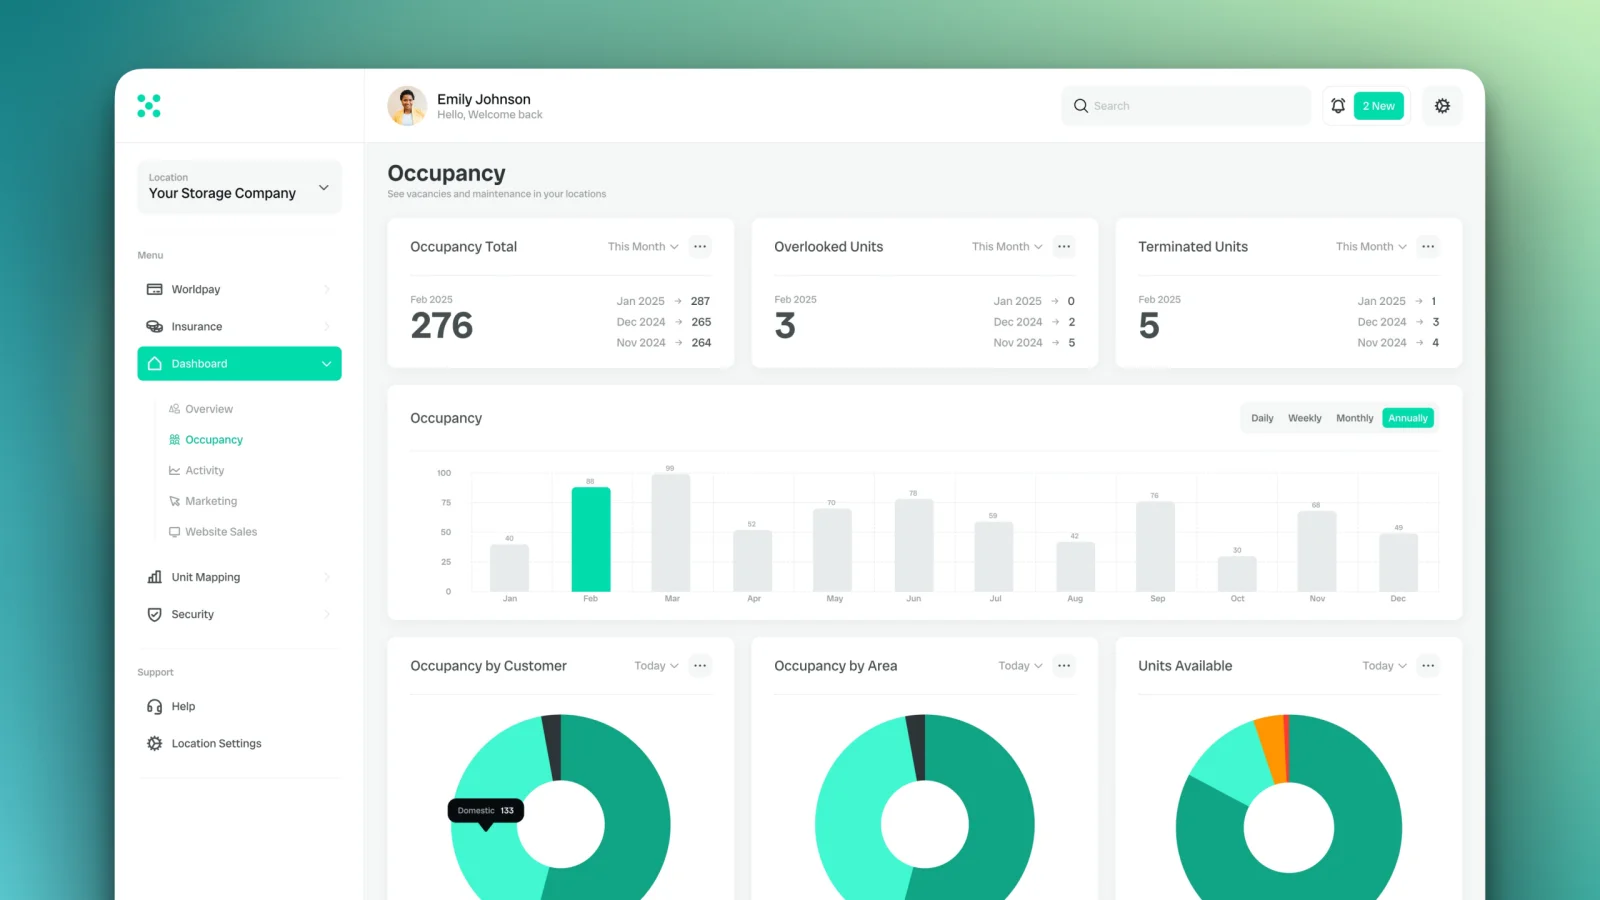Click the dark slice in Occupancy by Customer chart
1600x900 pixels.
pos(552,747)
